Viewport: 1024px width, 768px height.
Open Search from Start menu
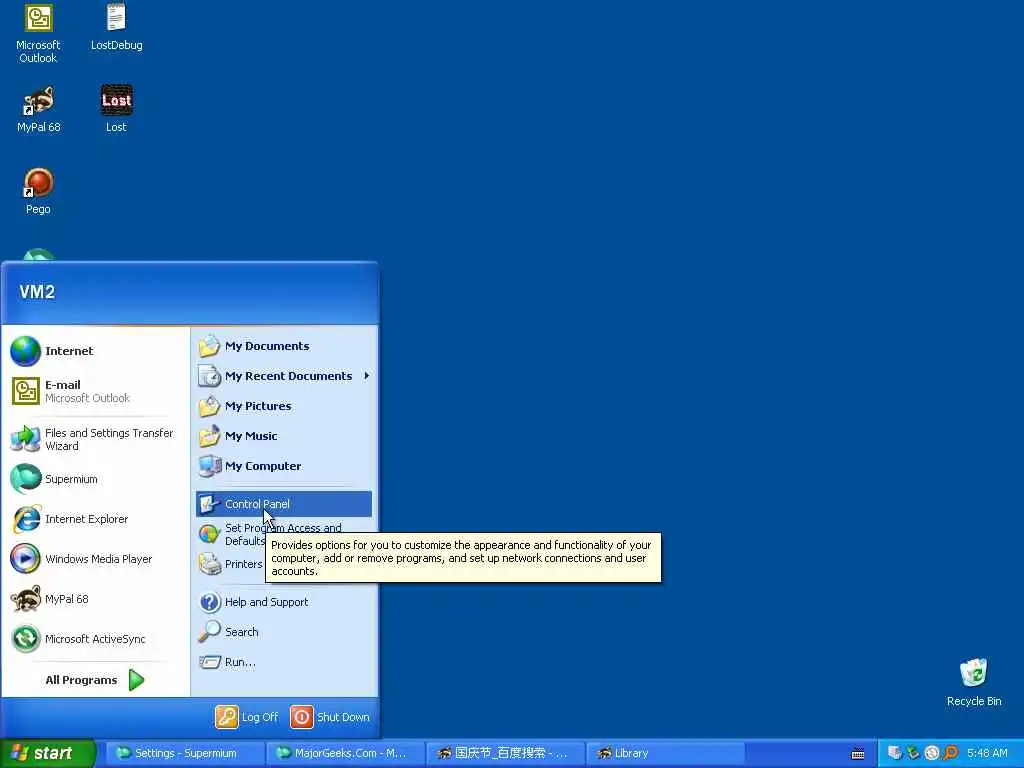283,632
